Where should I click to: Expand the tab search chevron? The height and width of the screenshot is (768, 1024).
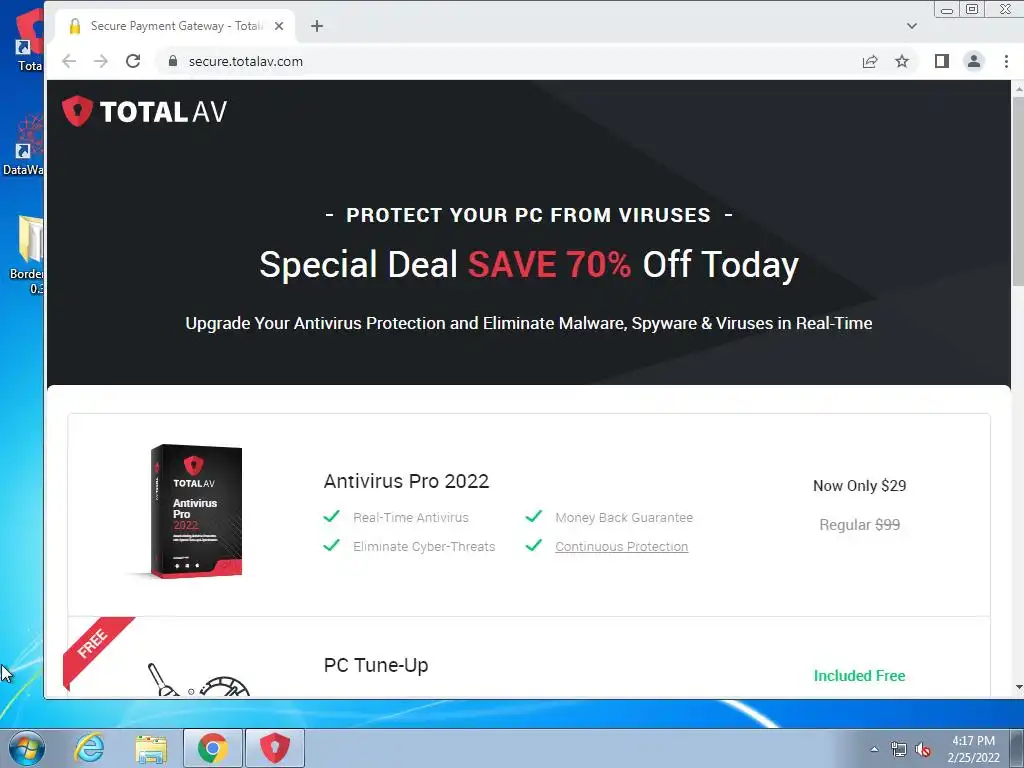pyautogui.click(x=912, y=26)
